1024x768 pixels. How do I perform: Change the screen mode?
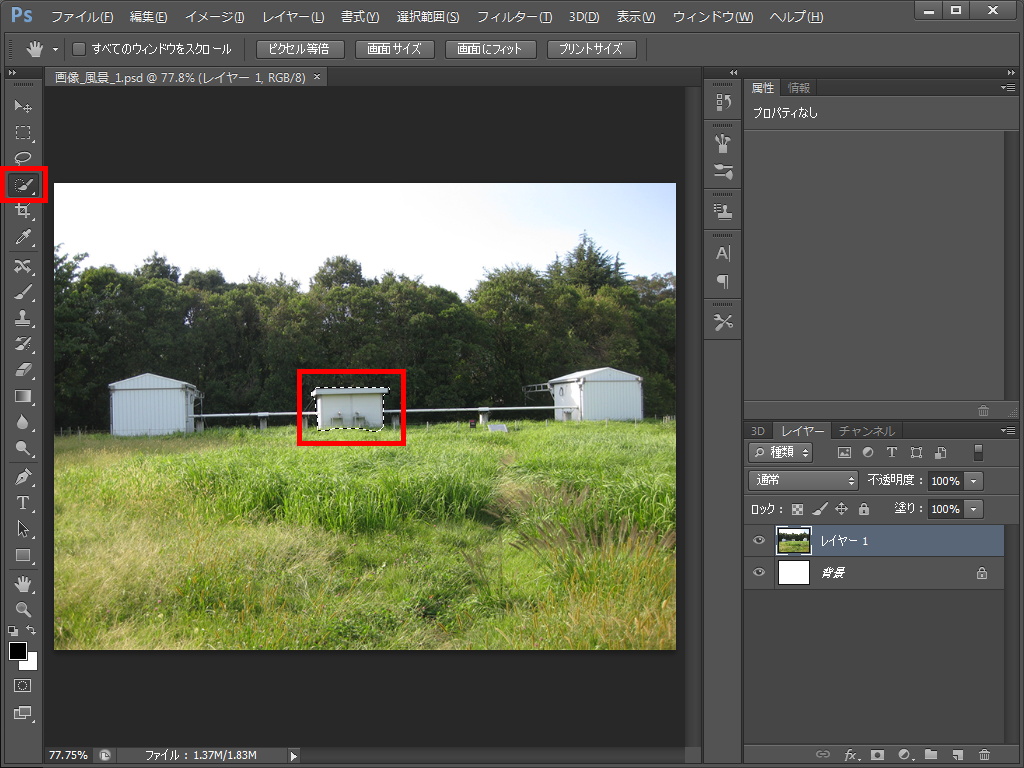pyautogui.click(x=23, y=713)
